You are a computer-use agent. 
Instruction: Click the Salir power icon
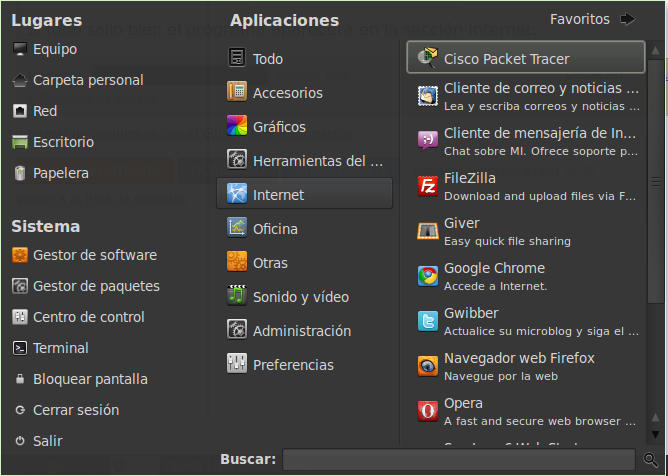[x=20, y=441]
